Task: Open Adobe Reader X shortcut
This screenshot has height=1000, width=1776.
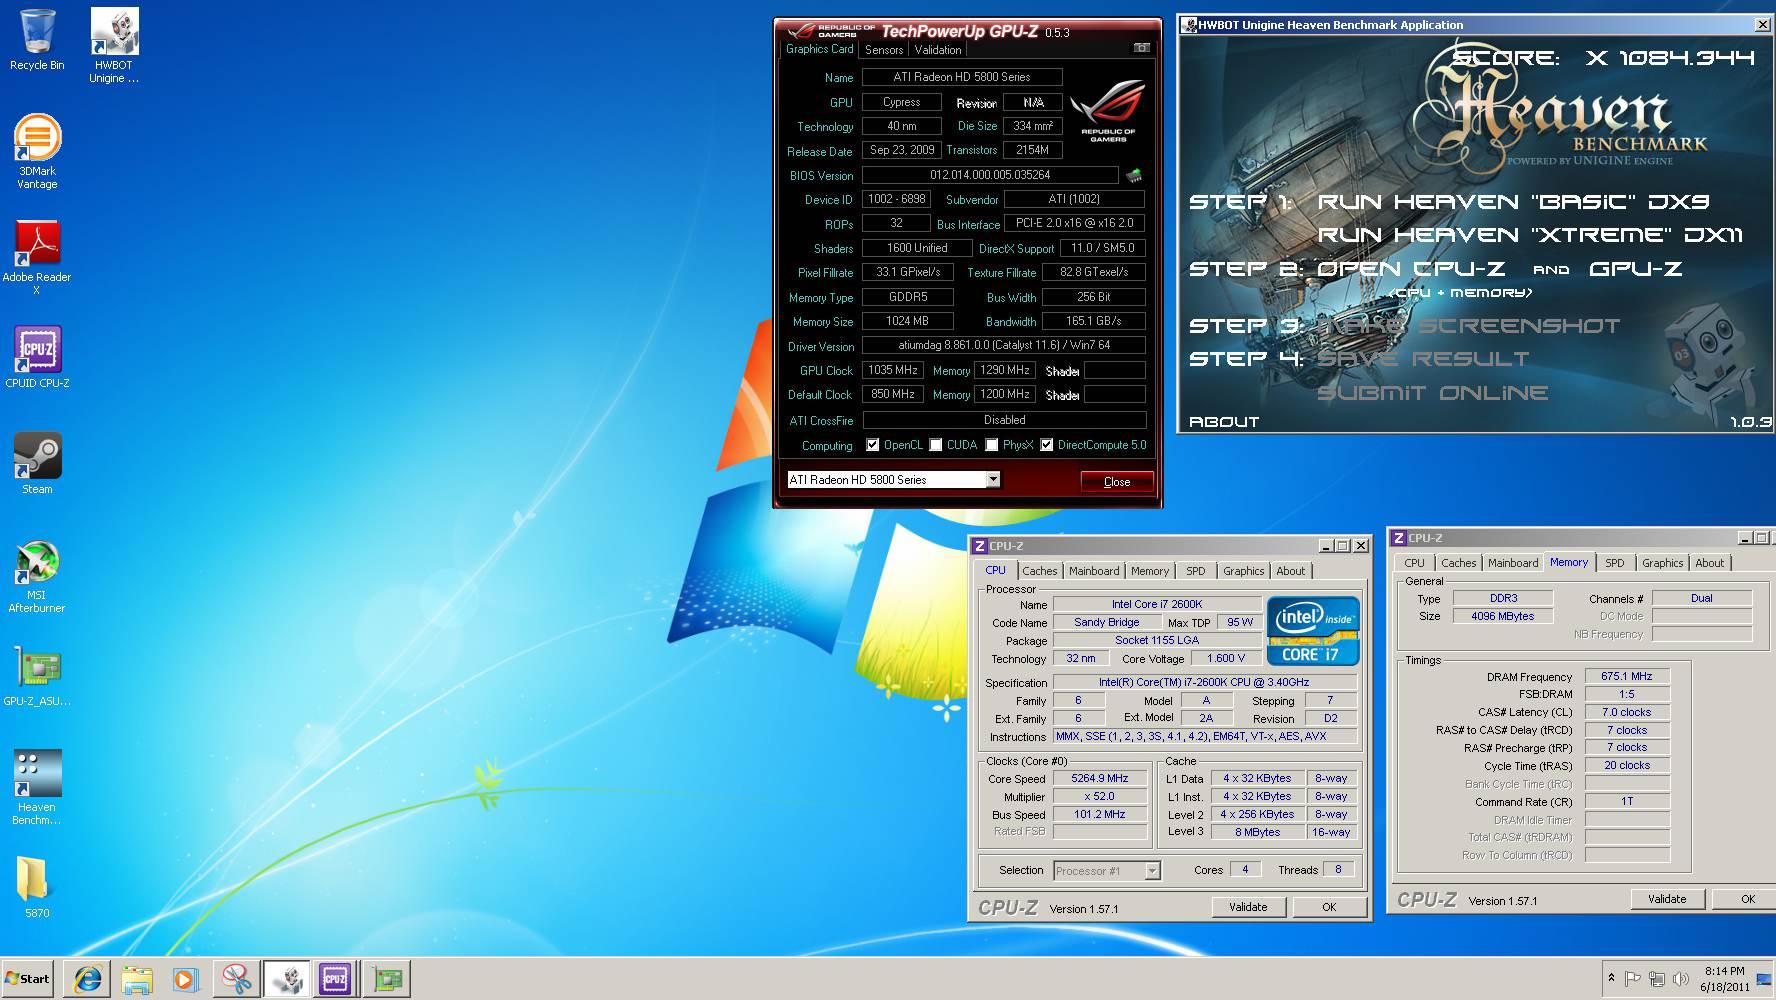Action: pyautogui.click(x=37, y=257)
